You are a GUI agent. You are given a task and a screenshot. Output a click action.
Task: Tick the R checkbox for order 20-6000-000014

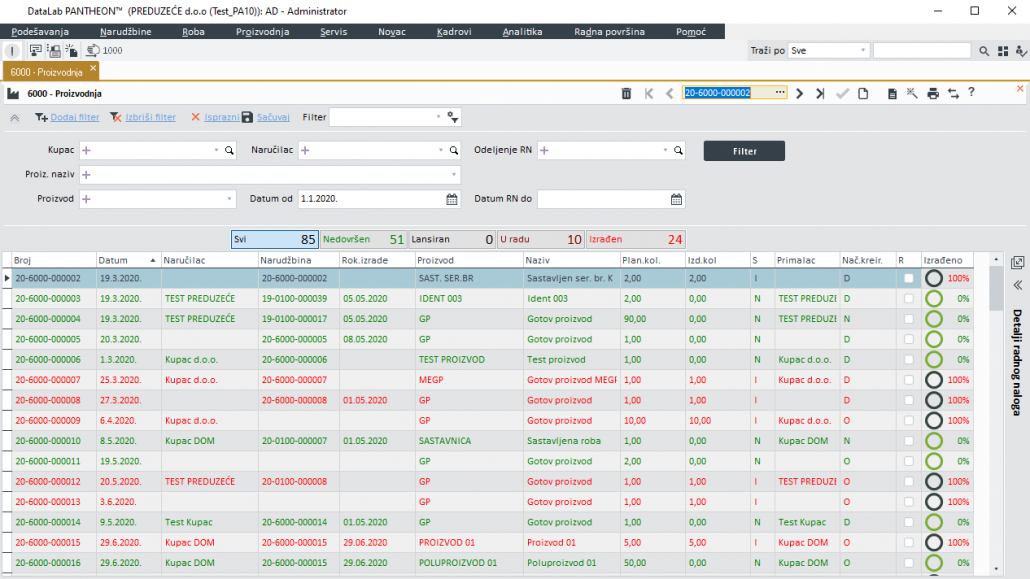(908, 522)
